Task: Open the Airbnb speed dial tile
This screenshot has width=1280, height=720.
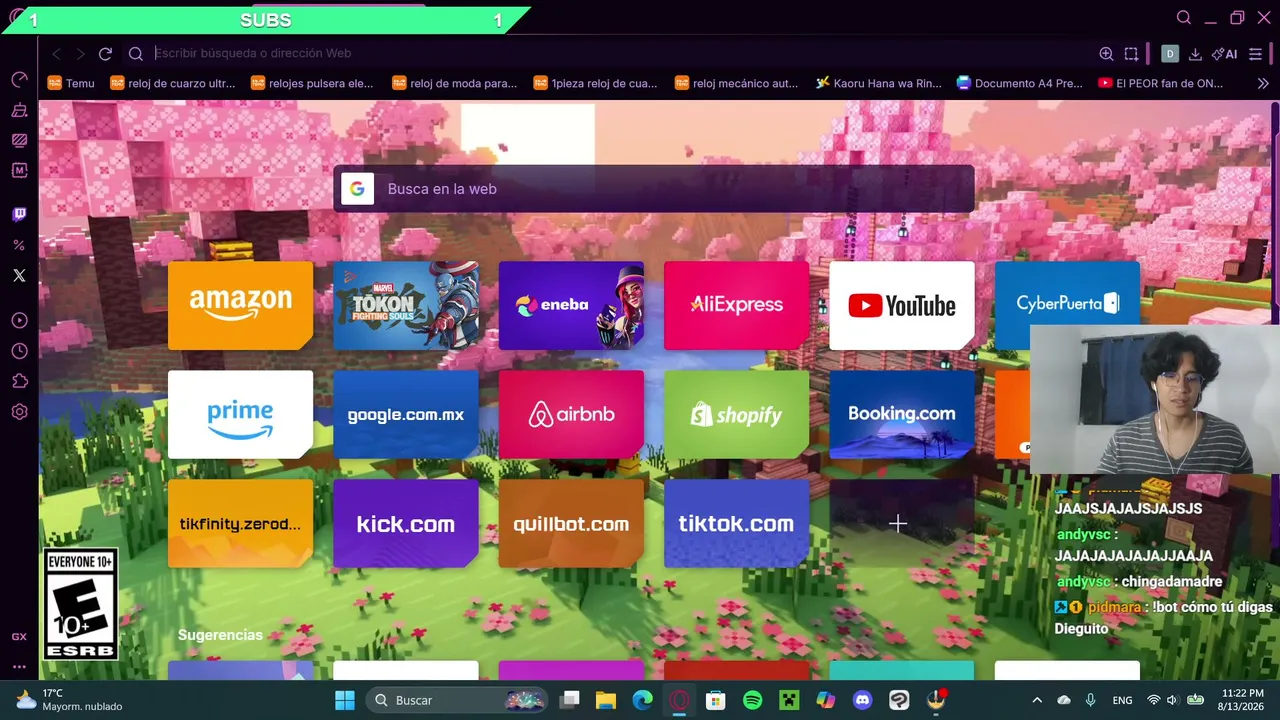Action: pyautogui.click(x=571, y=415)
